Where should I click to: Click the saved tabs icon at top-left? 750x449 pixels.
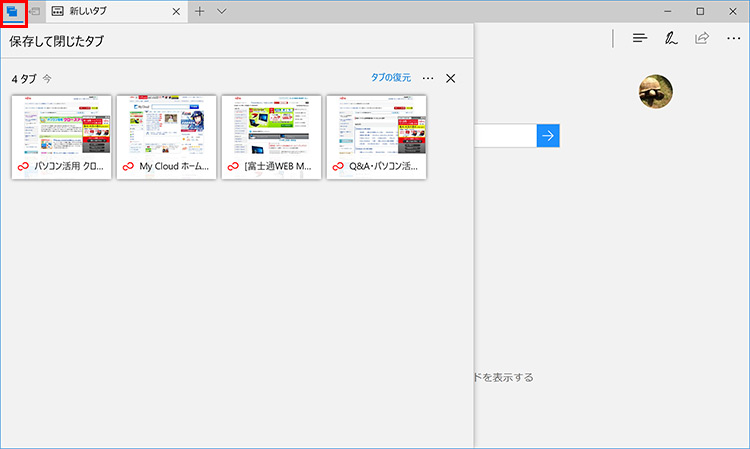tap(13, 11)
